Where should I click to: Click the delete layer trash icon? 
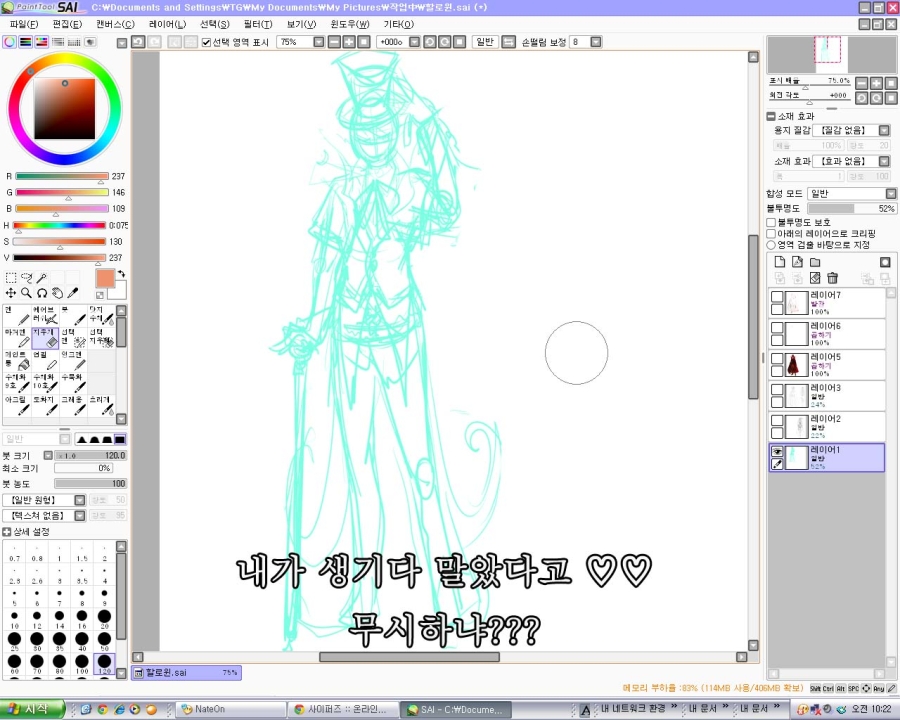(x=832, y=277)
